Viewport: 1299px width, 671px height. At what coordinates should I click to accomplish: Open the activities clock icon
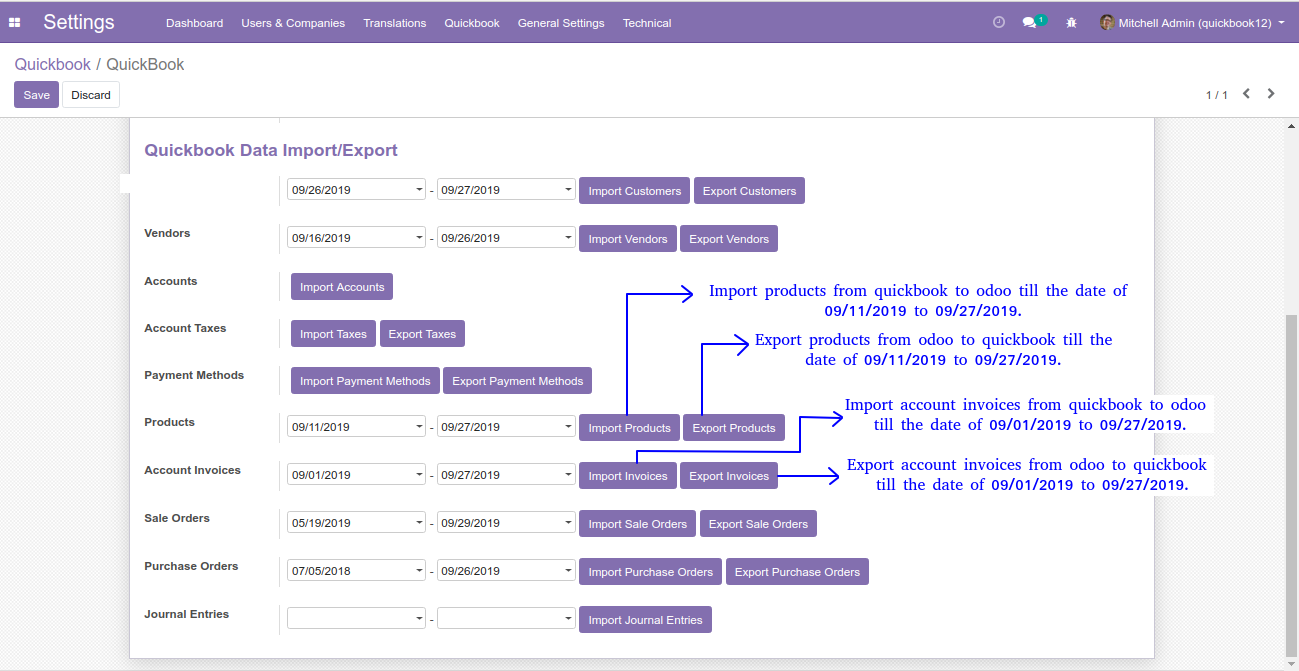pyautogui.click(x=998, y=22)
